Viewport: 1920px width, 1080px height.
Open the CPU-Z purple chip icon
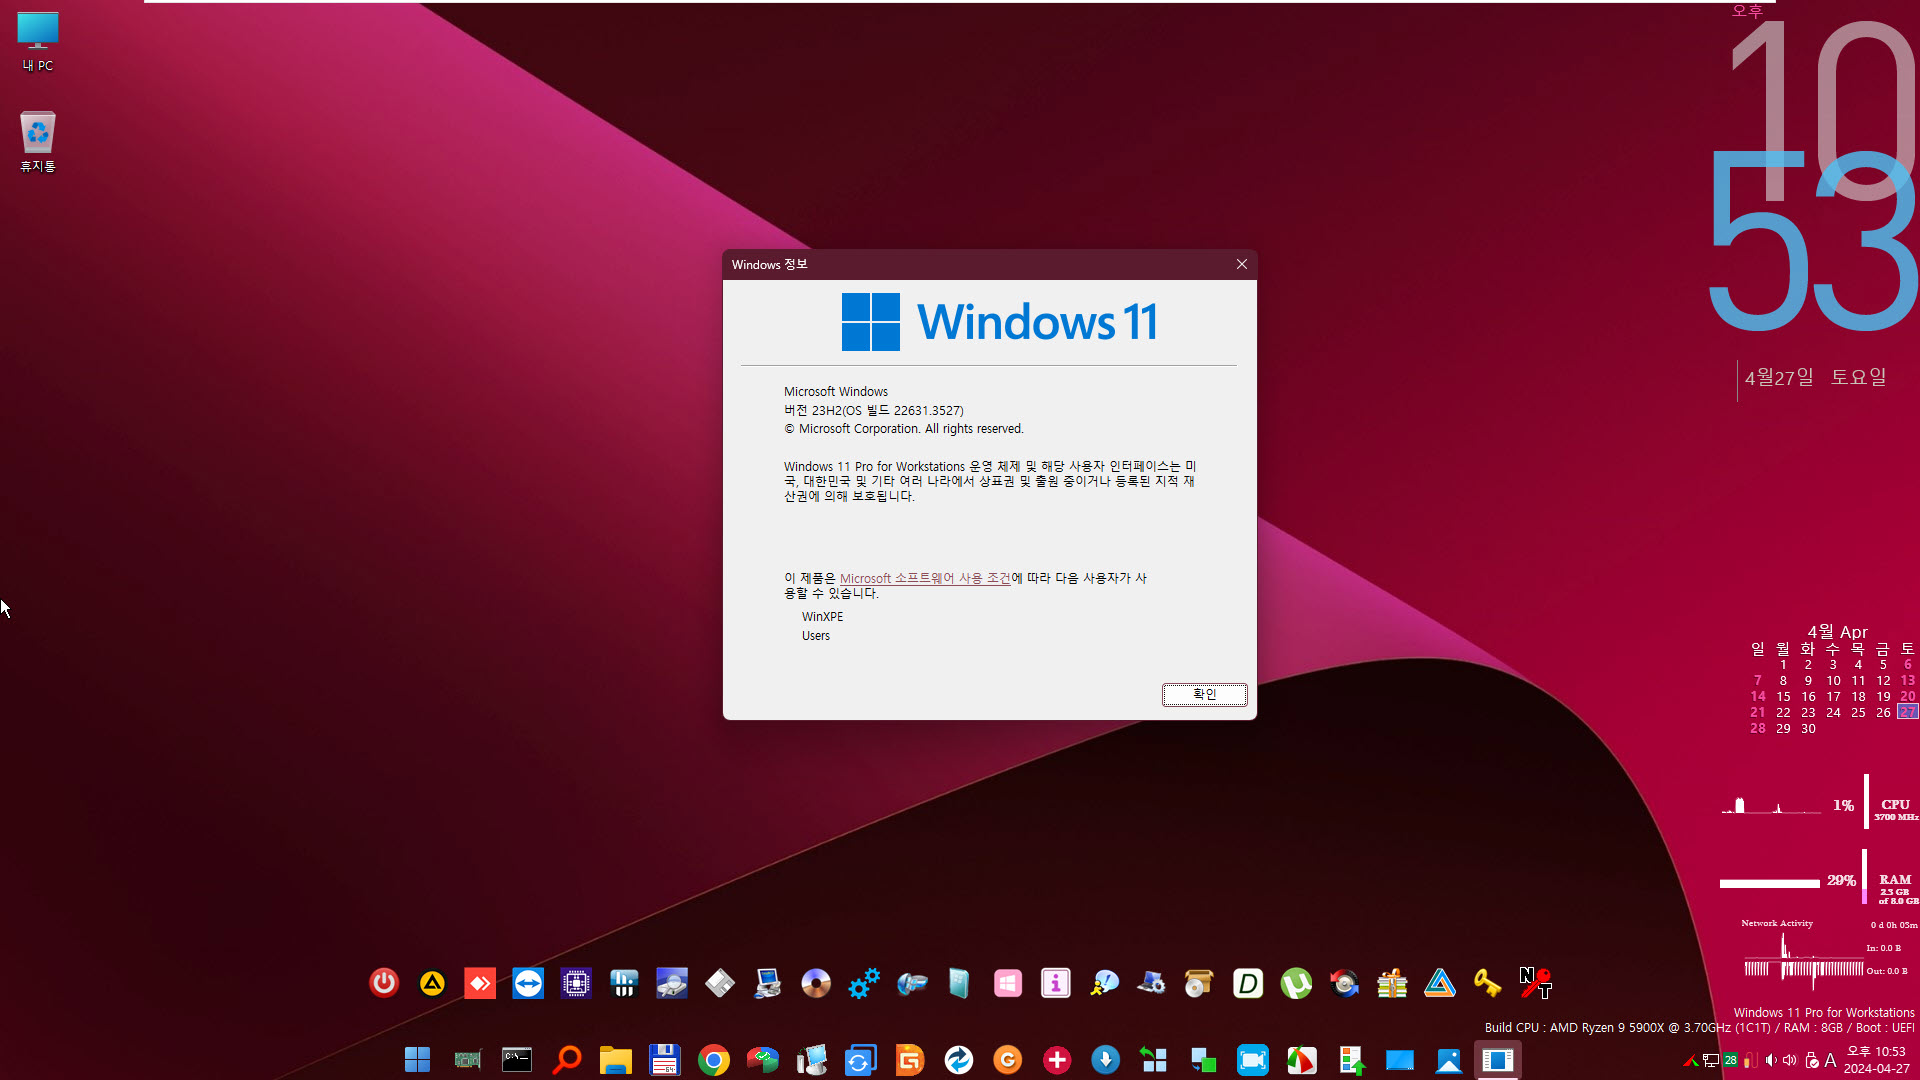click(576, 984)
